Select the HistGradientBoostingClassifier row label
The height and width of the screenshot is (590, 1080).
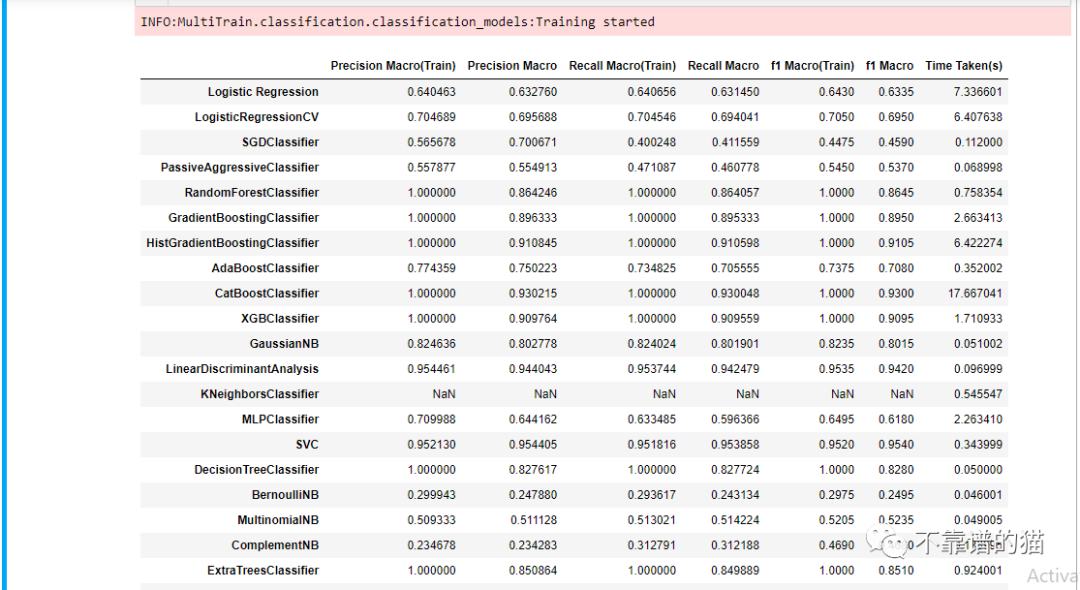[x=232, y=243]
